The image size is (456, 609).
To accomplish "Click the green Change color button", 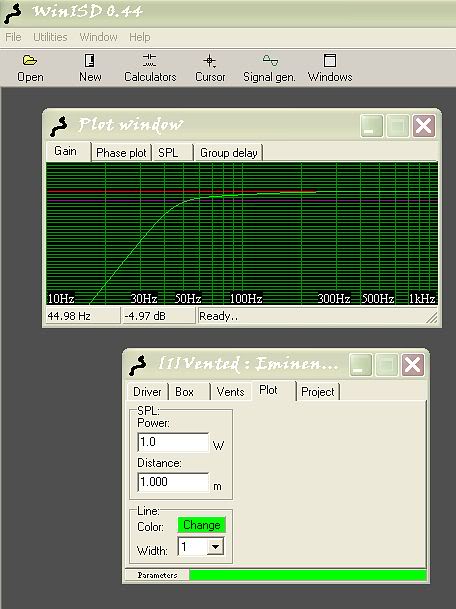I will pos(202,525).
